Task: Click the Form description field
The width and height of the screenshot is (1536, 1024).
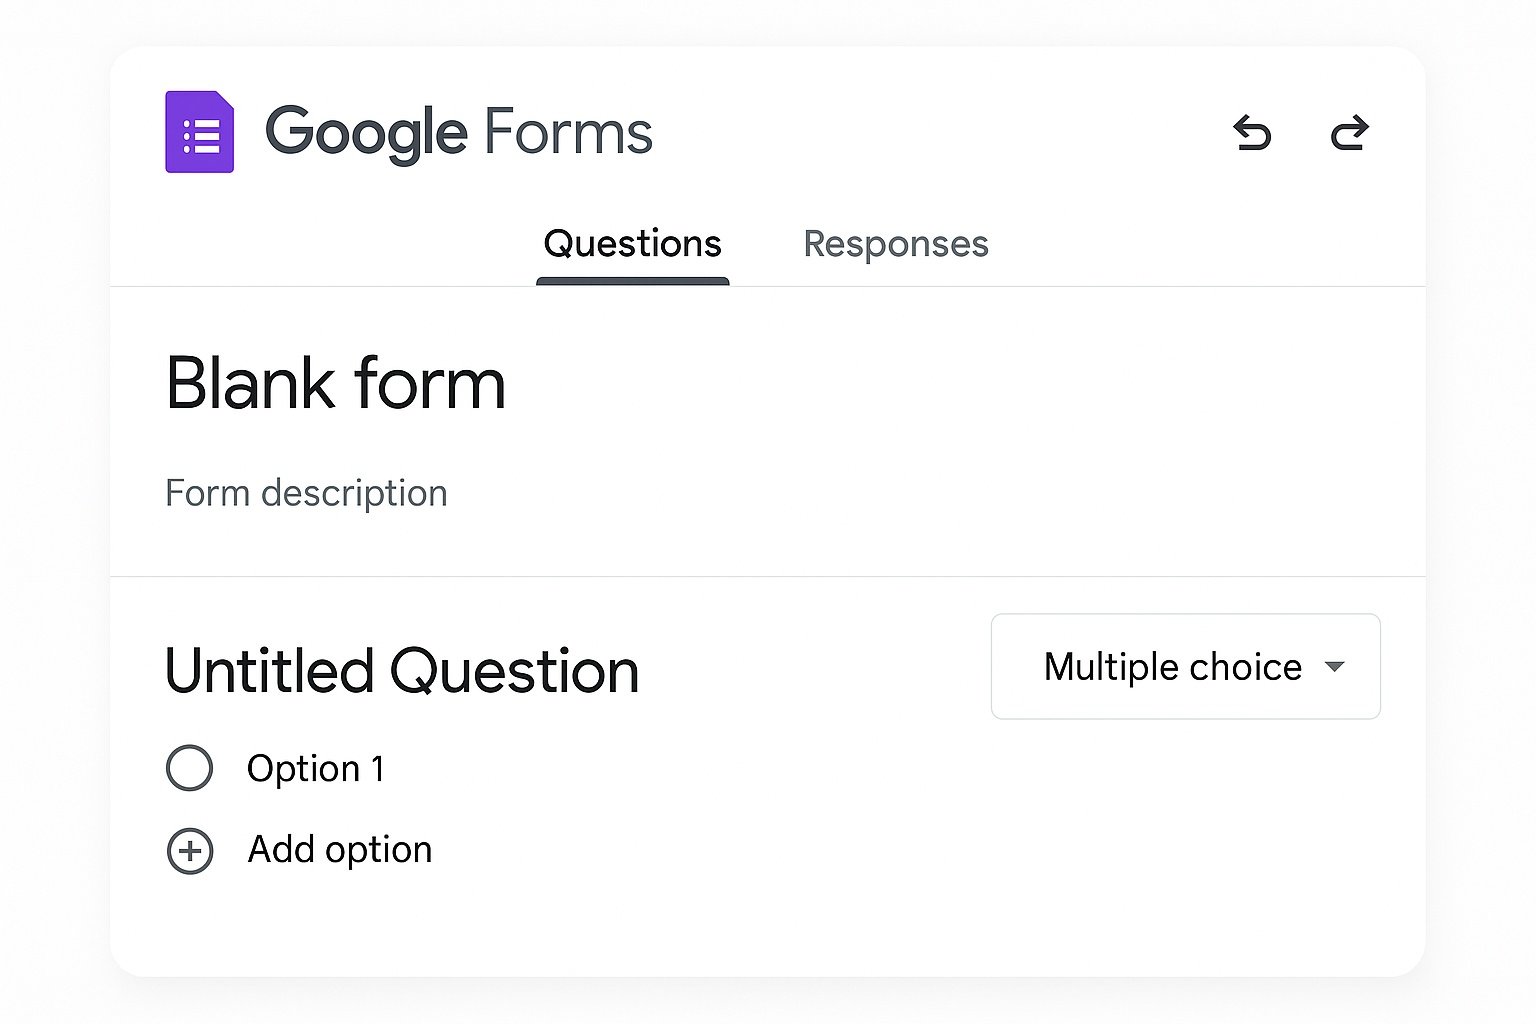Action: pyautogui.click(x=306, y=492)
